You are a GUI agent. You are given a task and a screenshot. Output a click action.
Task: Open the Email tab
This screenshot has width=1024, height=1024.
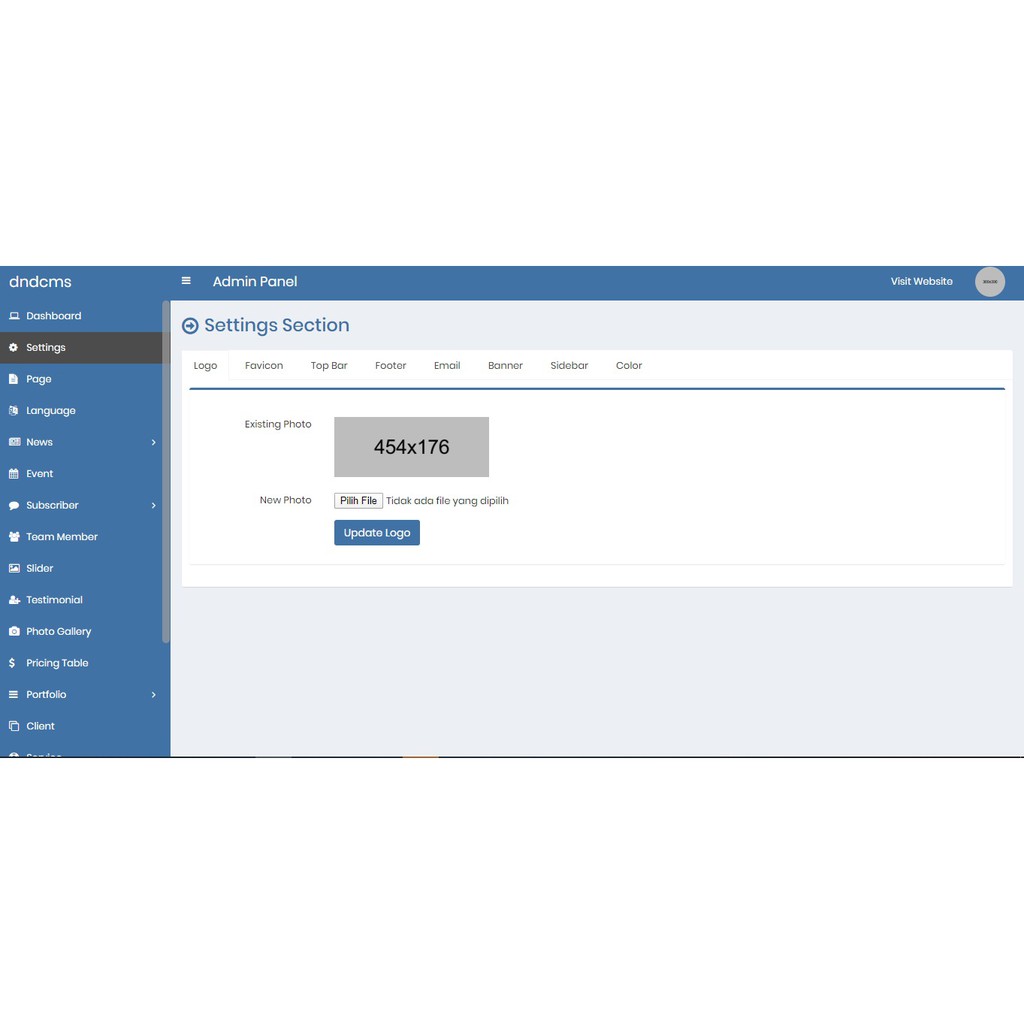447,366
